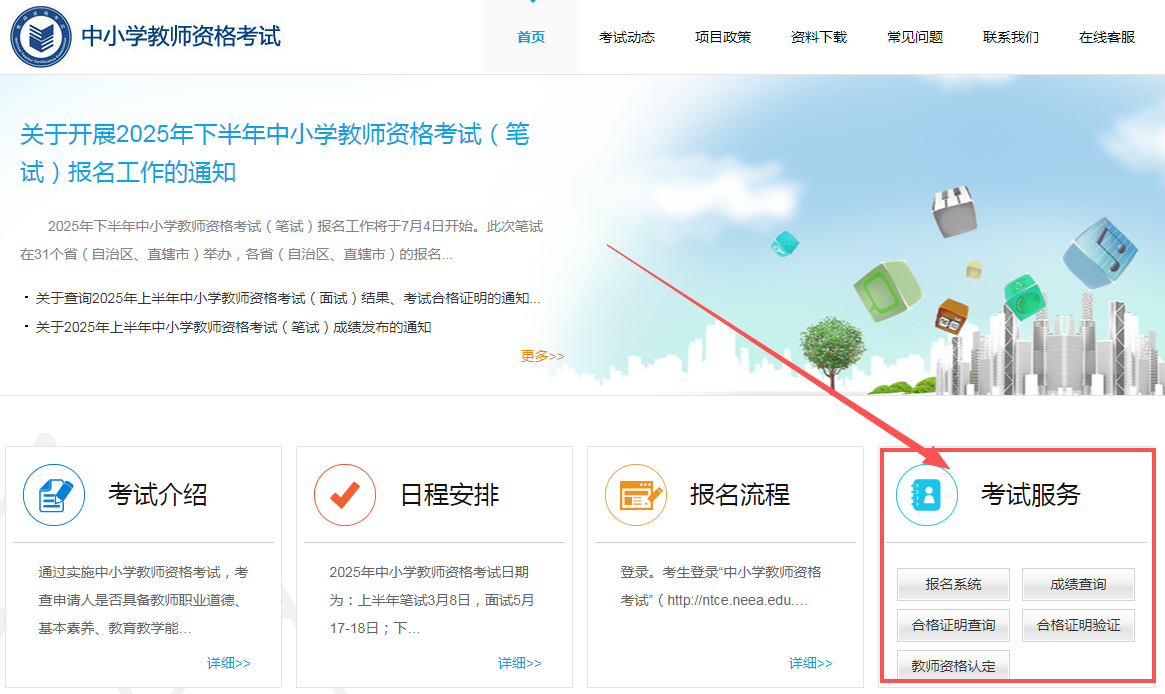Image resolution: width=1165 pixels, height=694 pixels.
Task: Click the 成绩查询 button
Action: [x=1078, y=584]
